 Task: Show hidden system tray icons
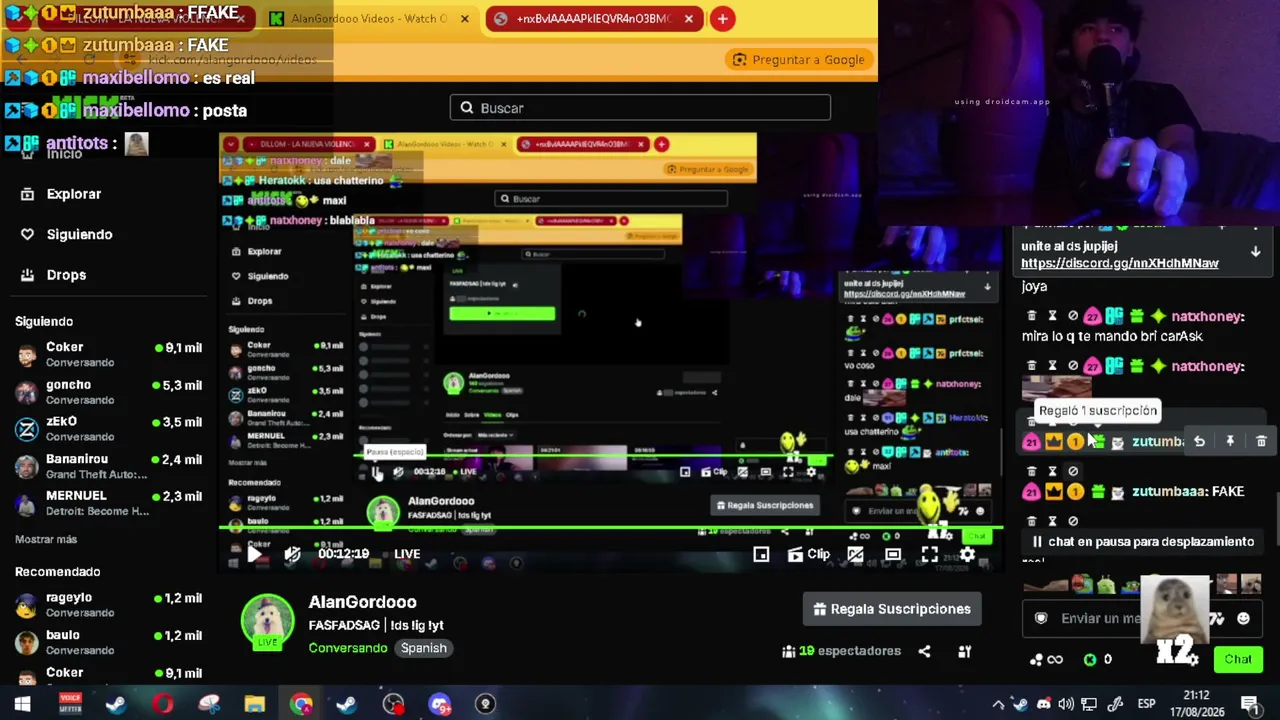998,704
